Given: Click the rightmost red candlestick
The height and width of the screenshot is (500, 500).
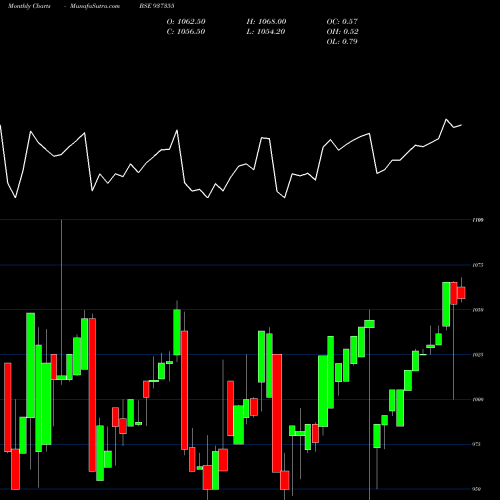Looking at the screenshot, I should coord(461,293).
